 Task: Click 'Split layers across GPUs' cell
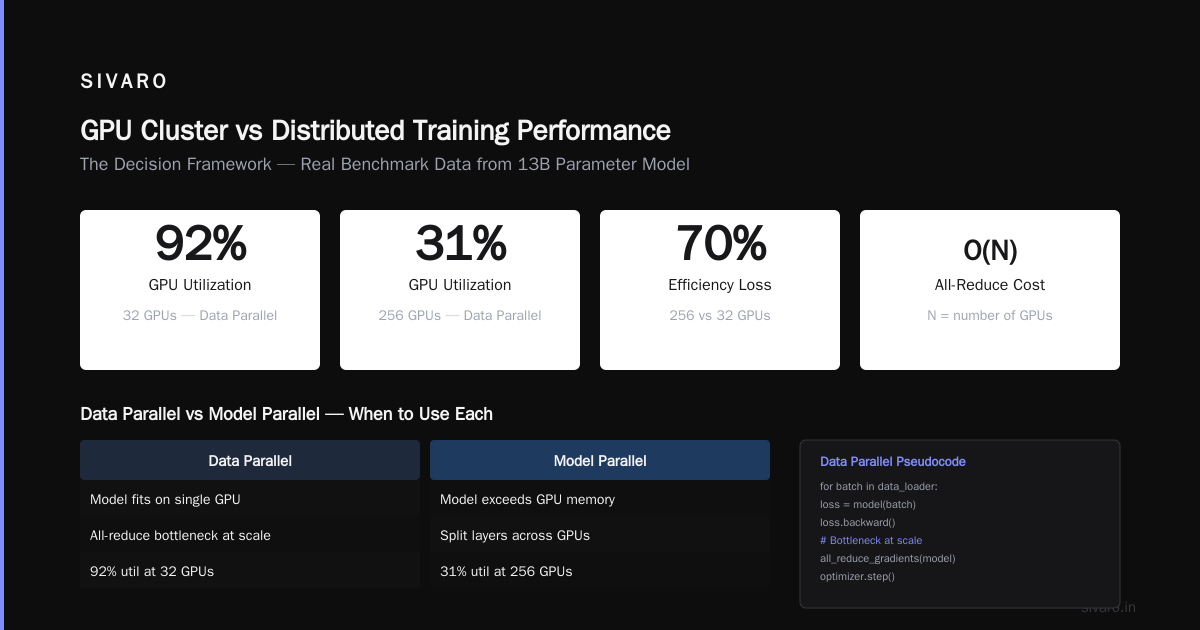600,535
